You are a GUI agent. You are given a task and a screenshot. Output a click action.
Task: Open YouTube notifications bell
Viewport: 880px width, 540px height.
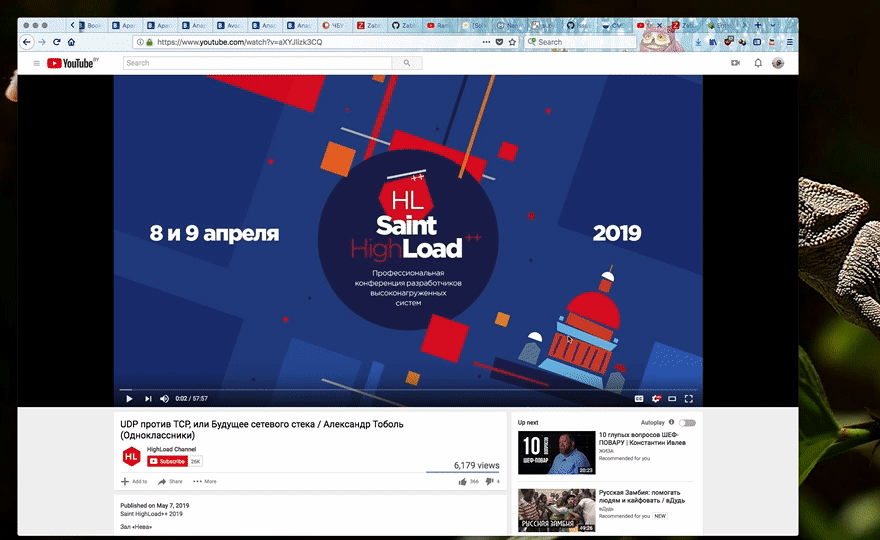[758, 63]
